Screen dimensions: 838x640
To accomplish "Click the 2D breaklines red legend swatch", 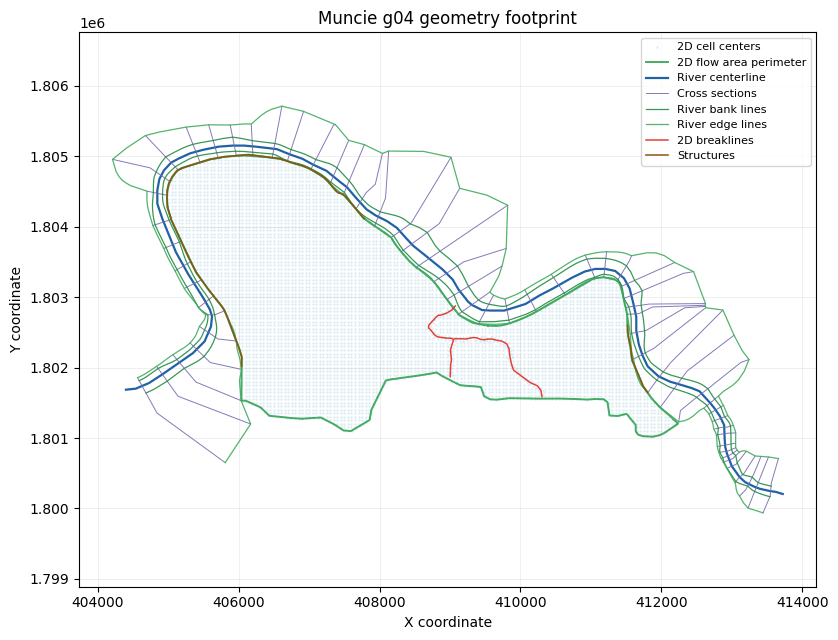I will coord(657,141).
